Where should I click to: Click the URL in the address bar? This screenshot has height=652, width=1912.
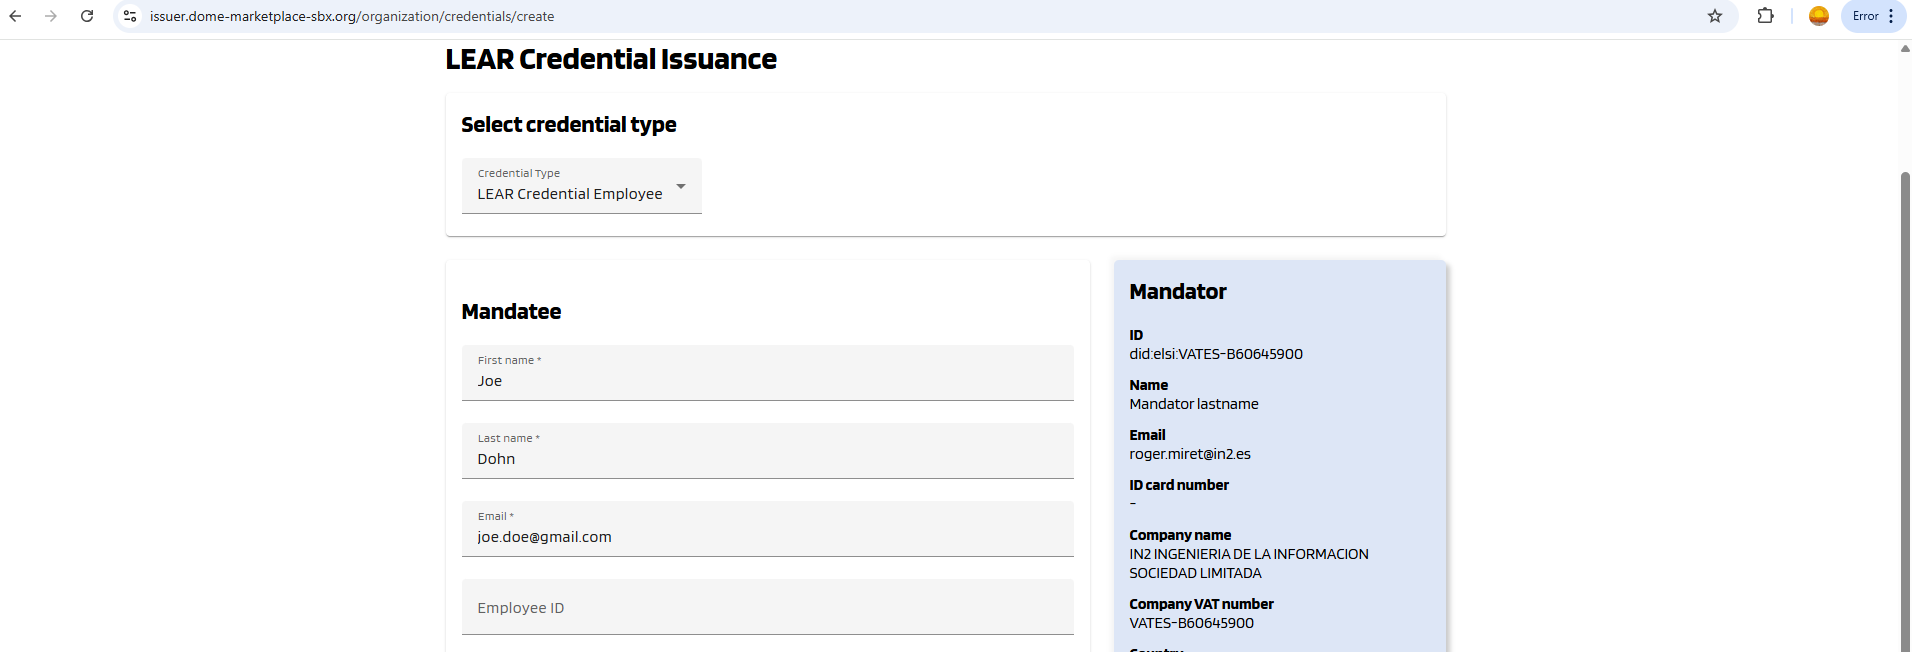[352, 16]
